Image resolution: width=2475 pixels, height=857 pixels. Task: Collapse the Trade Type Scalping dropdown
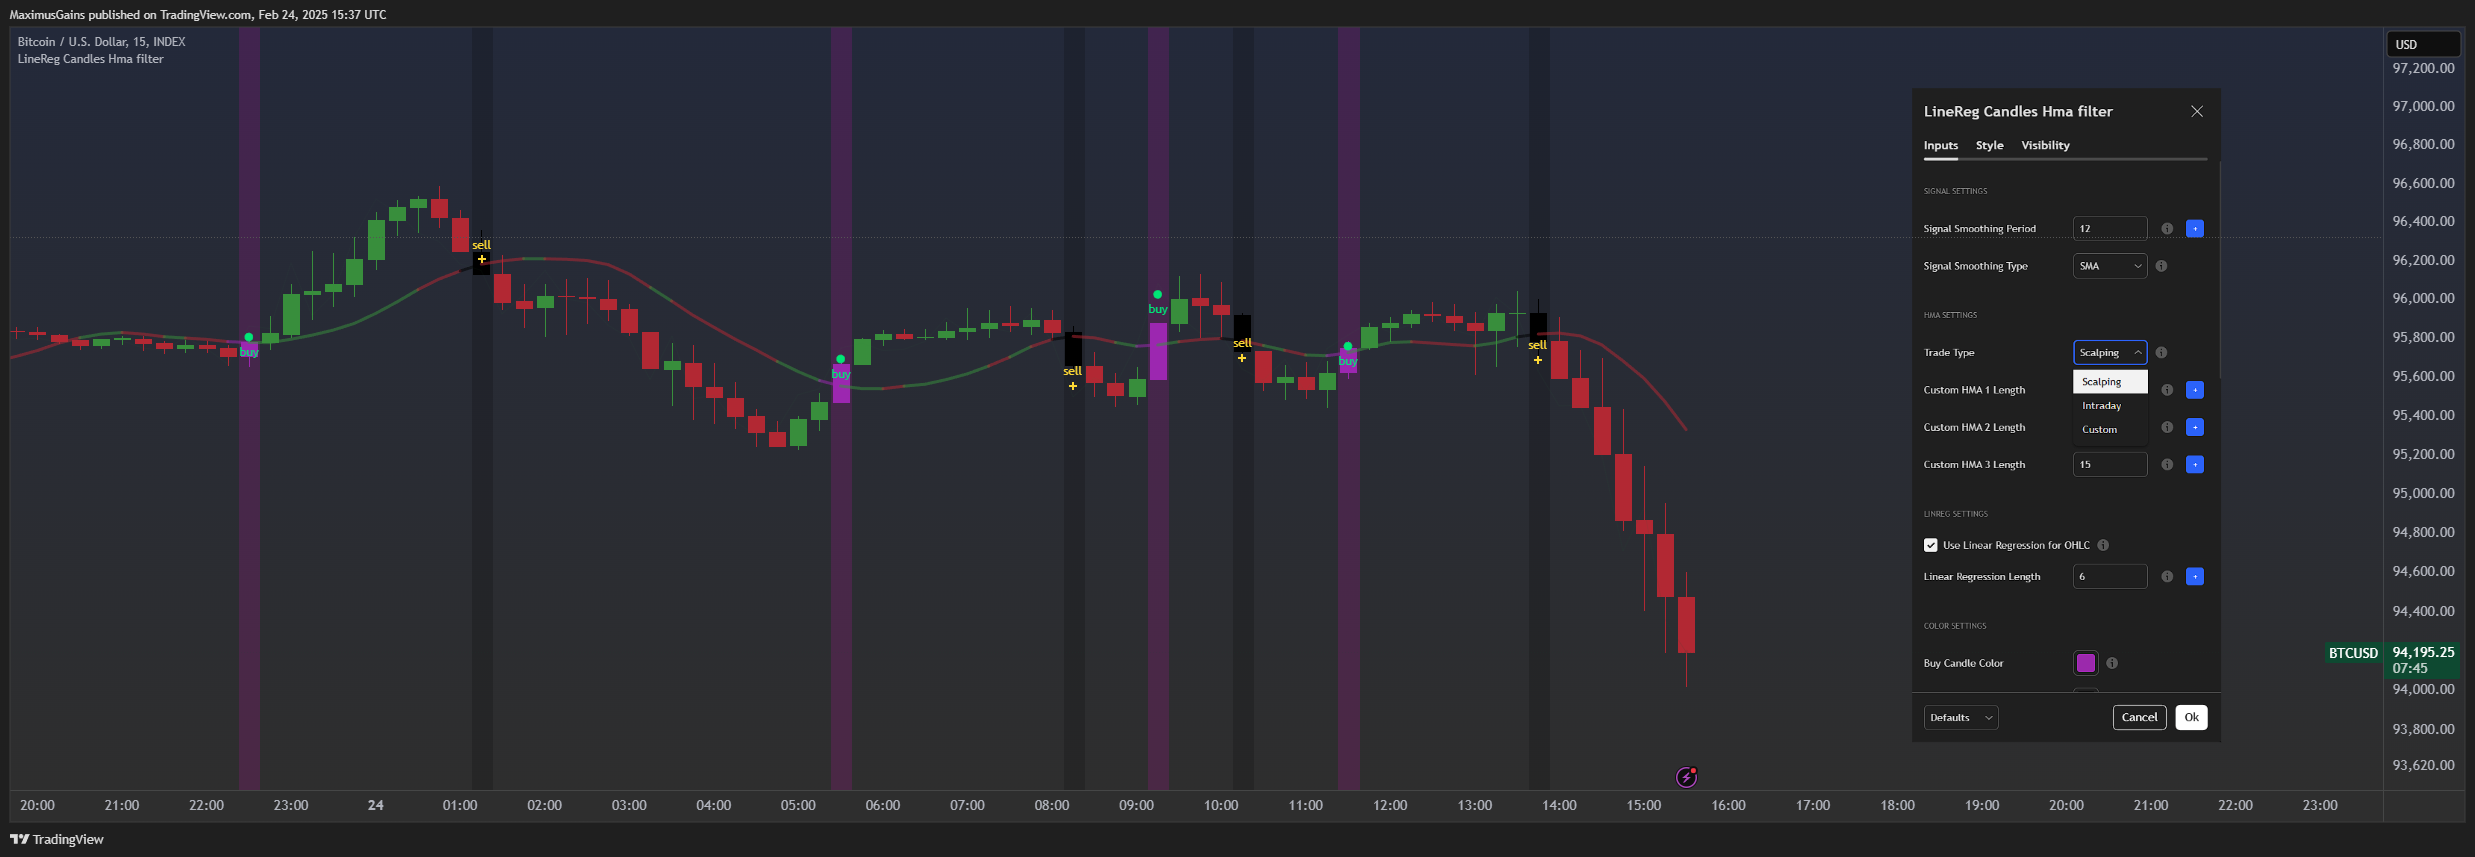point(2110,353)
